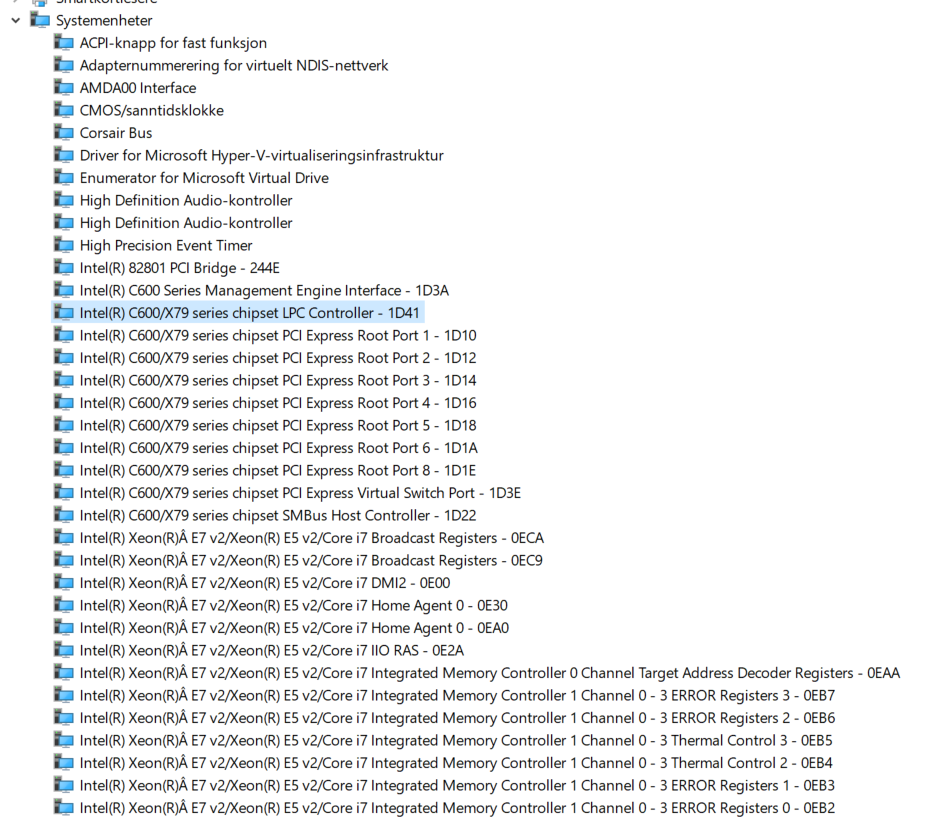The height and width of the screenshot is (820, 946).
Task: Select ERROR Registers 0 - 0EB2 entry
Action: click(x=457, y=808)
